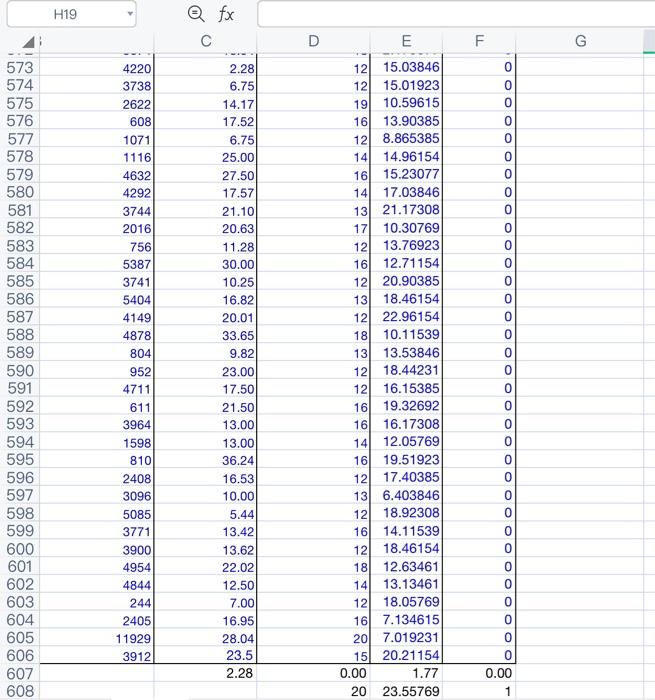Click cell with 20 in row 605
The image size is (655, 700).
(x=313, y=638)
